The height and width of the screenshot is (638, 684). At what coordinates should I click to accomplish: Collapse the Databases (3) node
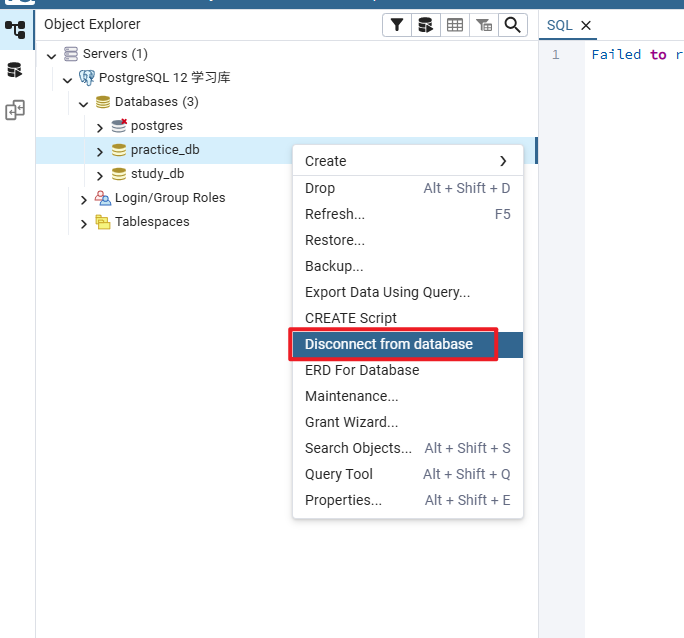pyautogui.click(x=83, y=104)
